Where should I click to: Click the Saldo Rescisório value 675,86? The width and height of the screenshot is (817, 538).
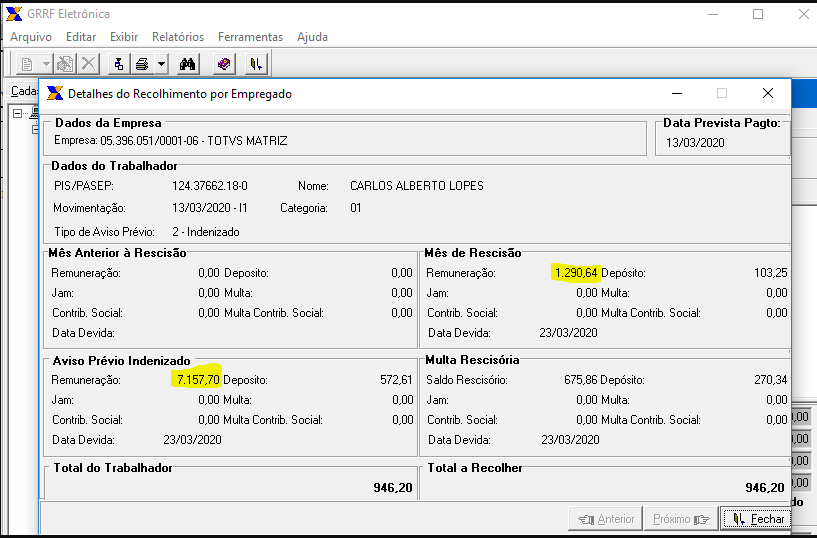coord(580,380)
